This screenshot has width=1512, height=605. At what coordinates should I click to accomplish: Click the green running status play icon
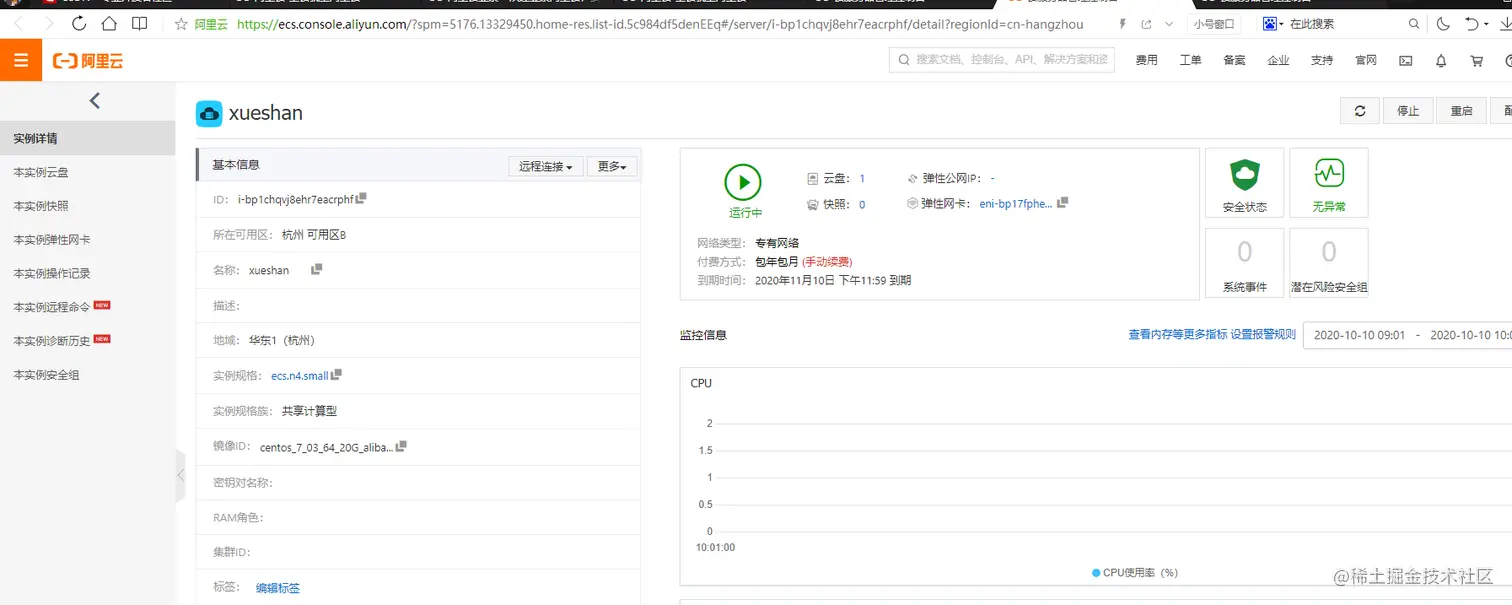pos(743,183)
